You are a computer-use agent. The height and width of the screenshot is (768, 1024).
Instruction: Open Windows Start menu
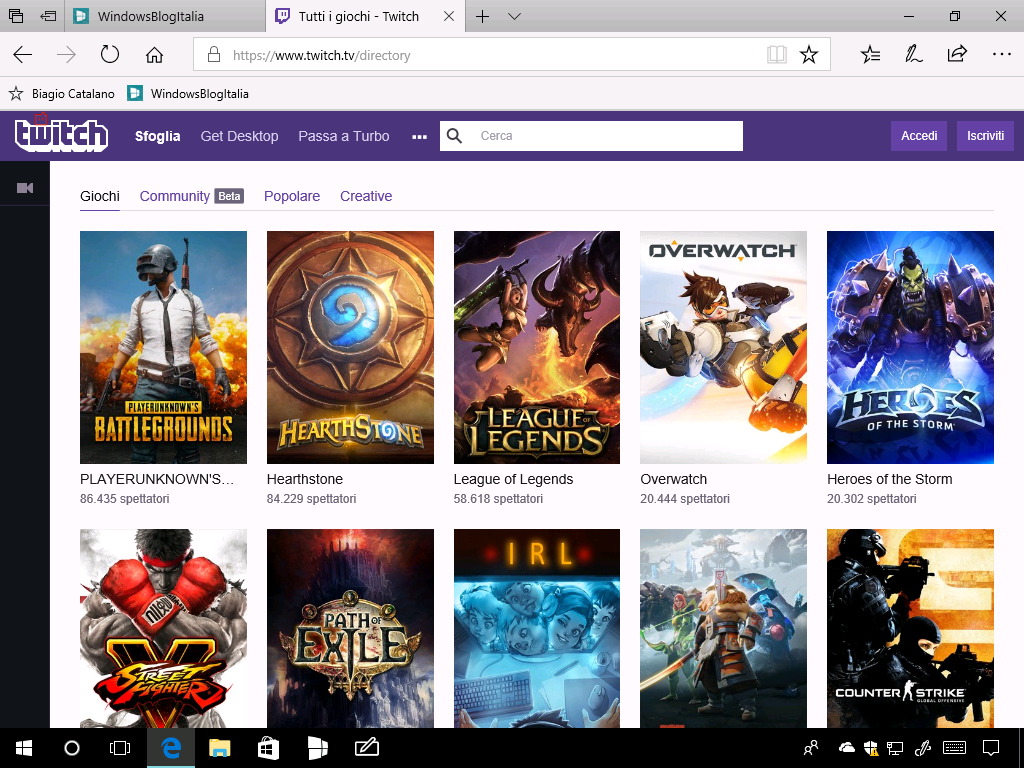(24, 748)
